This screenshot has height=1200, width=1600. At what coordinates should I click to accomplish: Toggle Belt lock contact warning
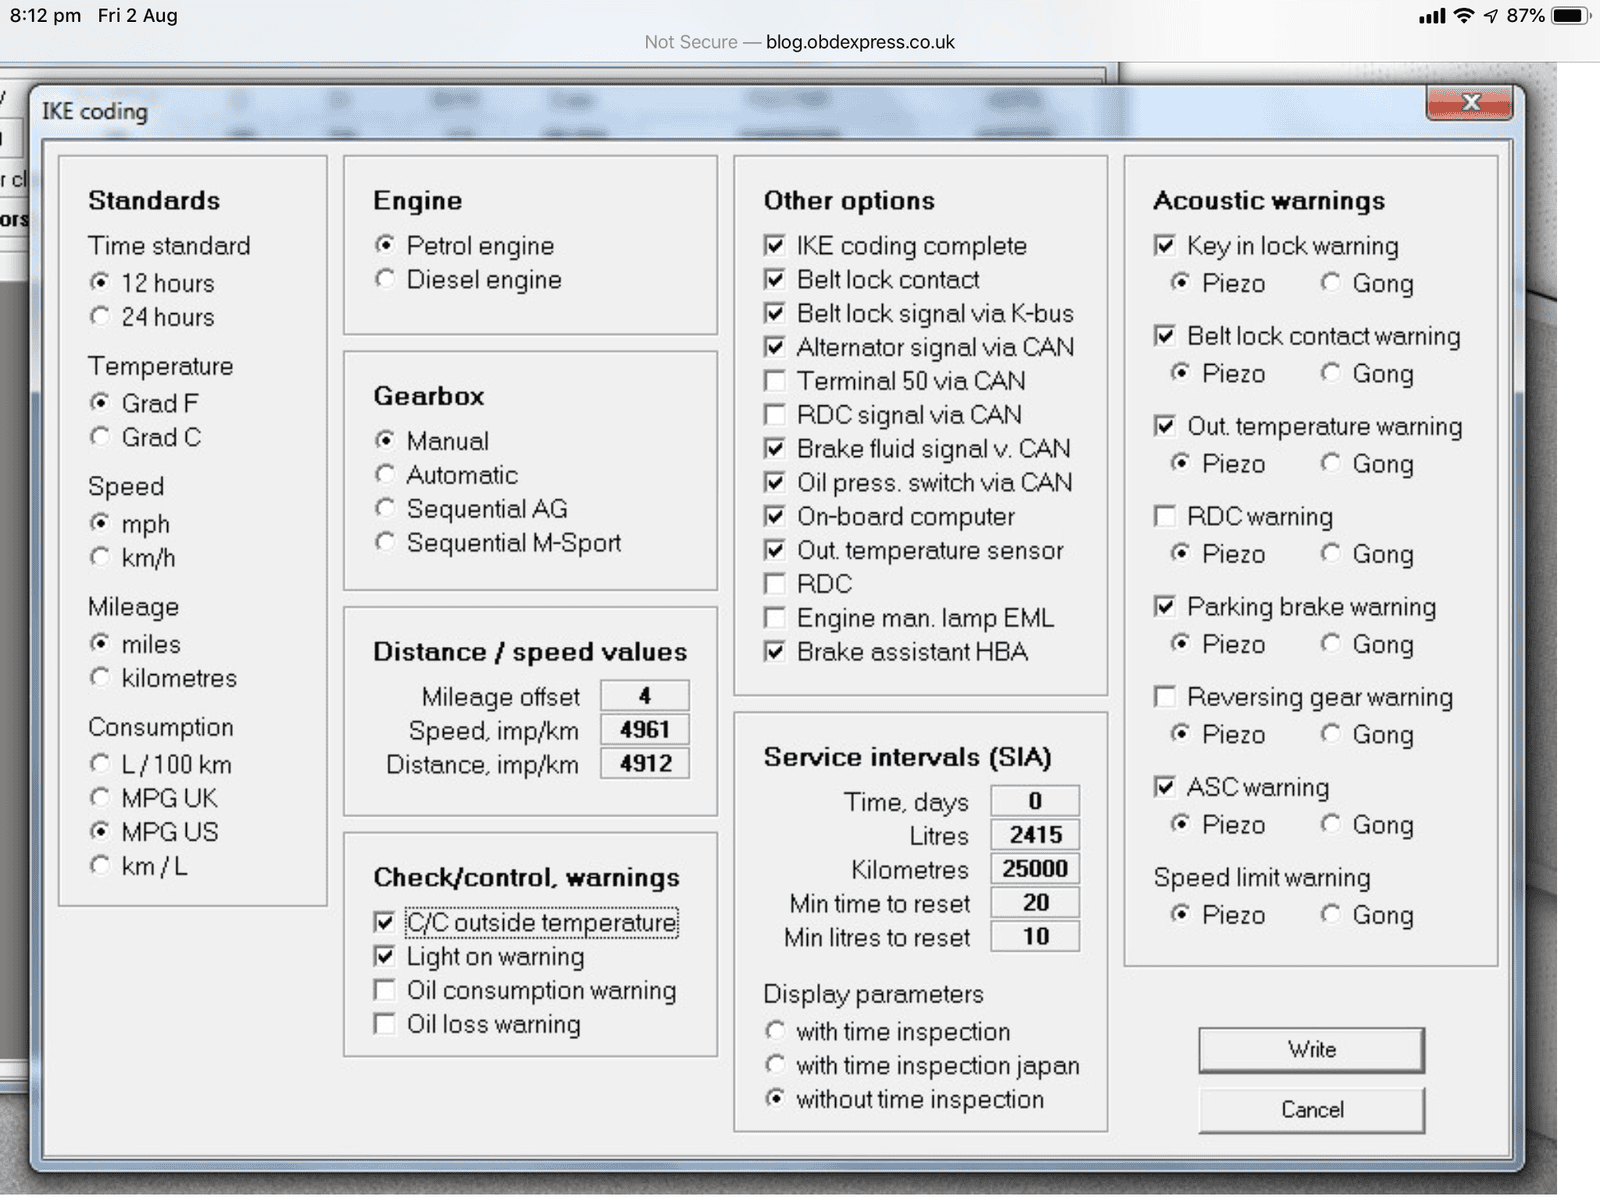click(x=1164, y=335)
